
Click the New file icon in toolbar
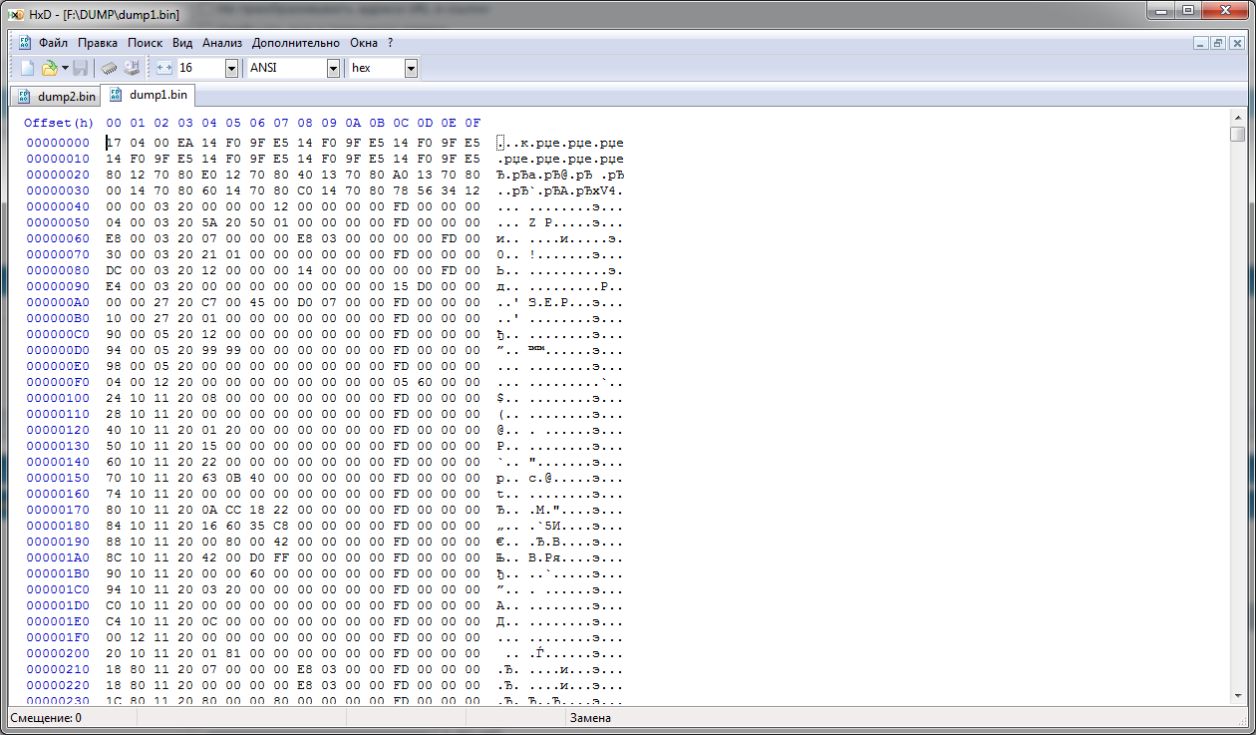click(28, 68)
